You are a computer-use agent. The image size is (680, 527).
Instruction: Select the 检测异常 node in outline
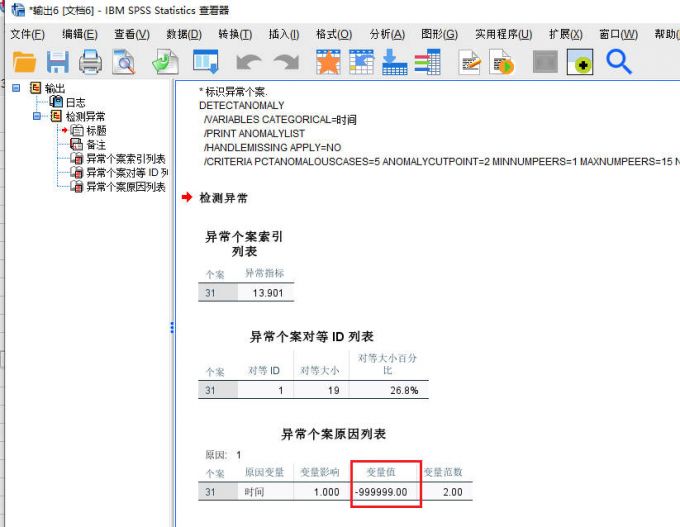point(85,116)
